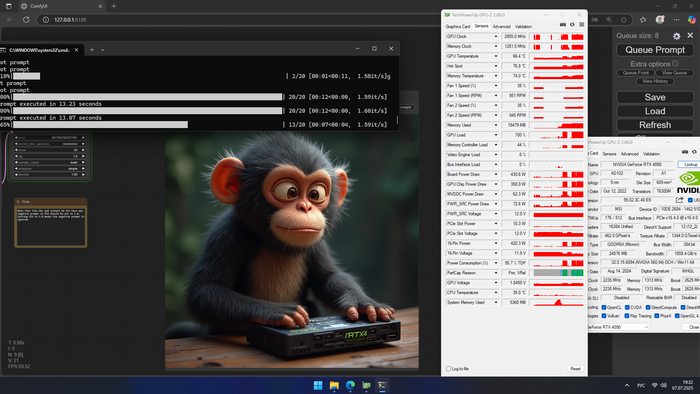700x394 pixels.
Task: Open Memory Used sensor dropdown
Action: pos(496,125)
